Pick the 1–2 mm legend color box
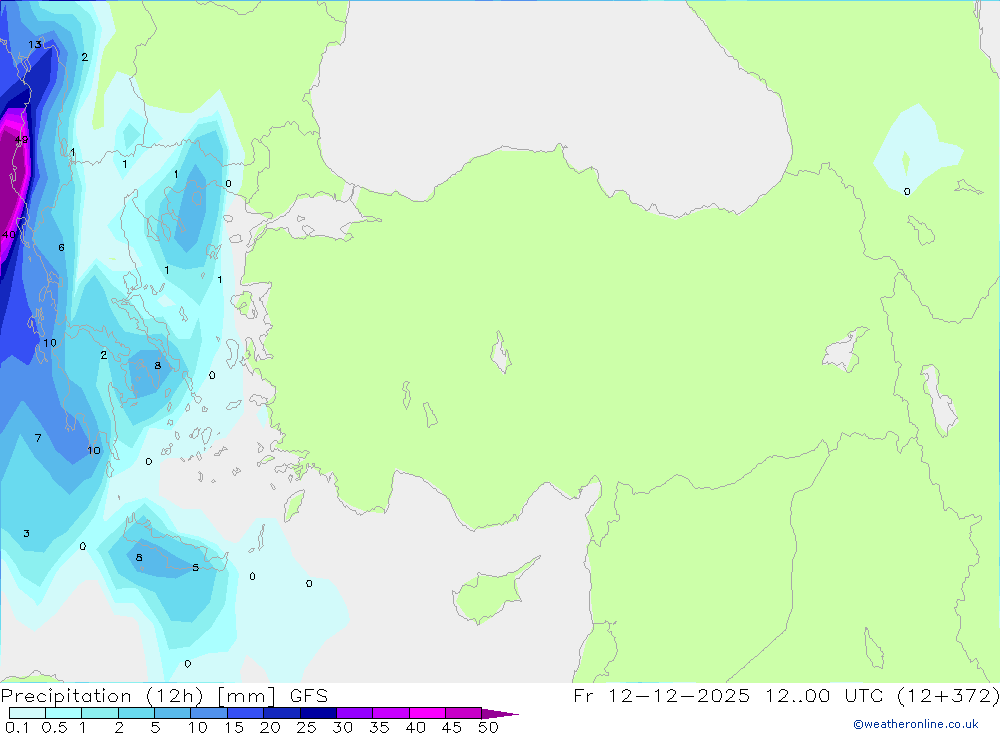This screenshot has width=1000, height=733. tap(99, 713)
